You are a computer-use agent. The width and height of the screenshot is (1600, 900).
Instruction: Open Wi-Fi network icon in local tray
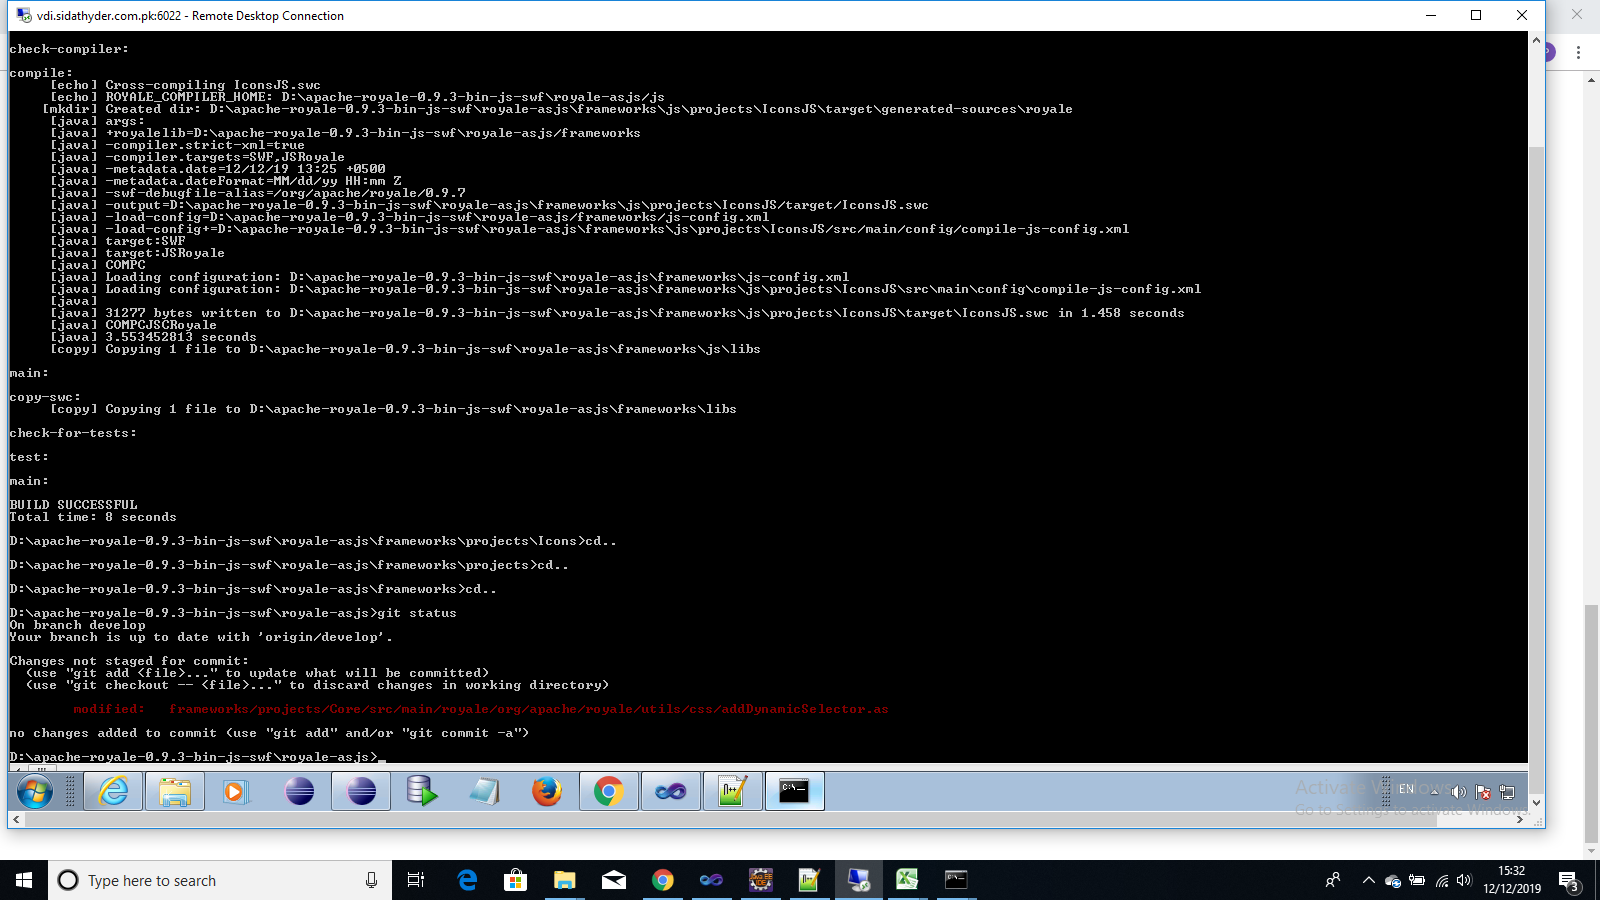[1442, 881]
